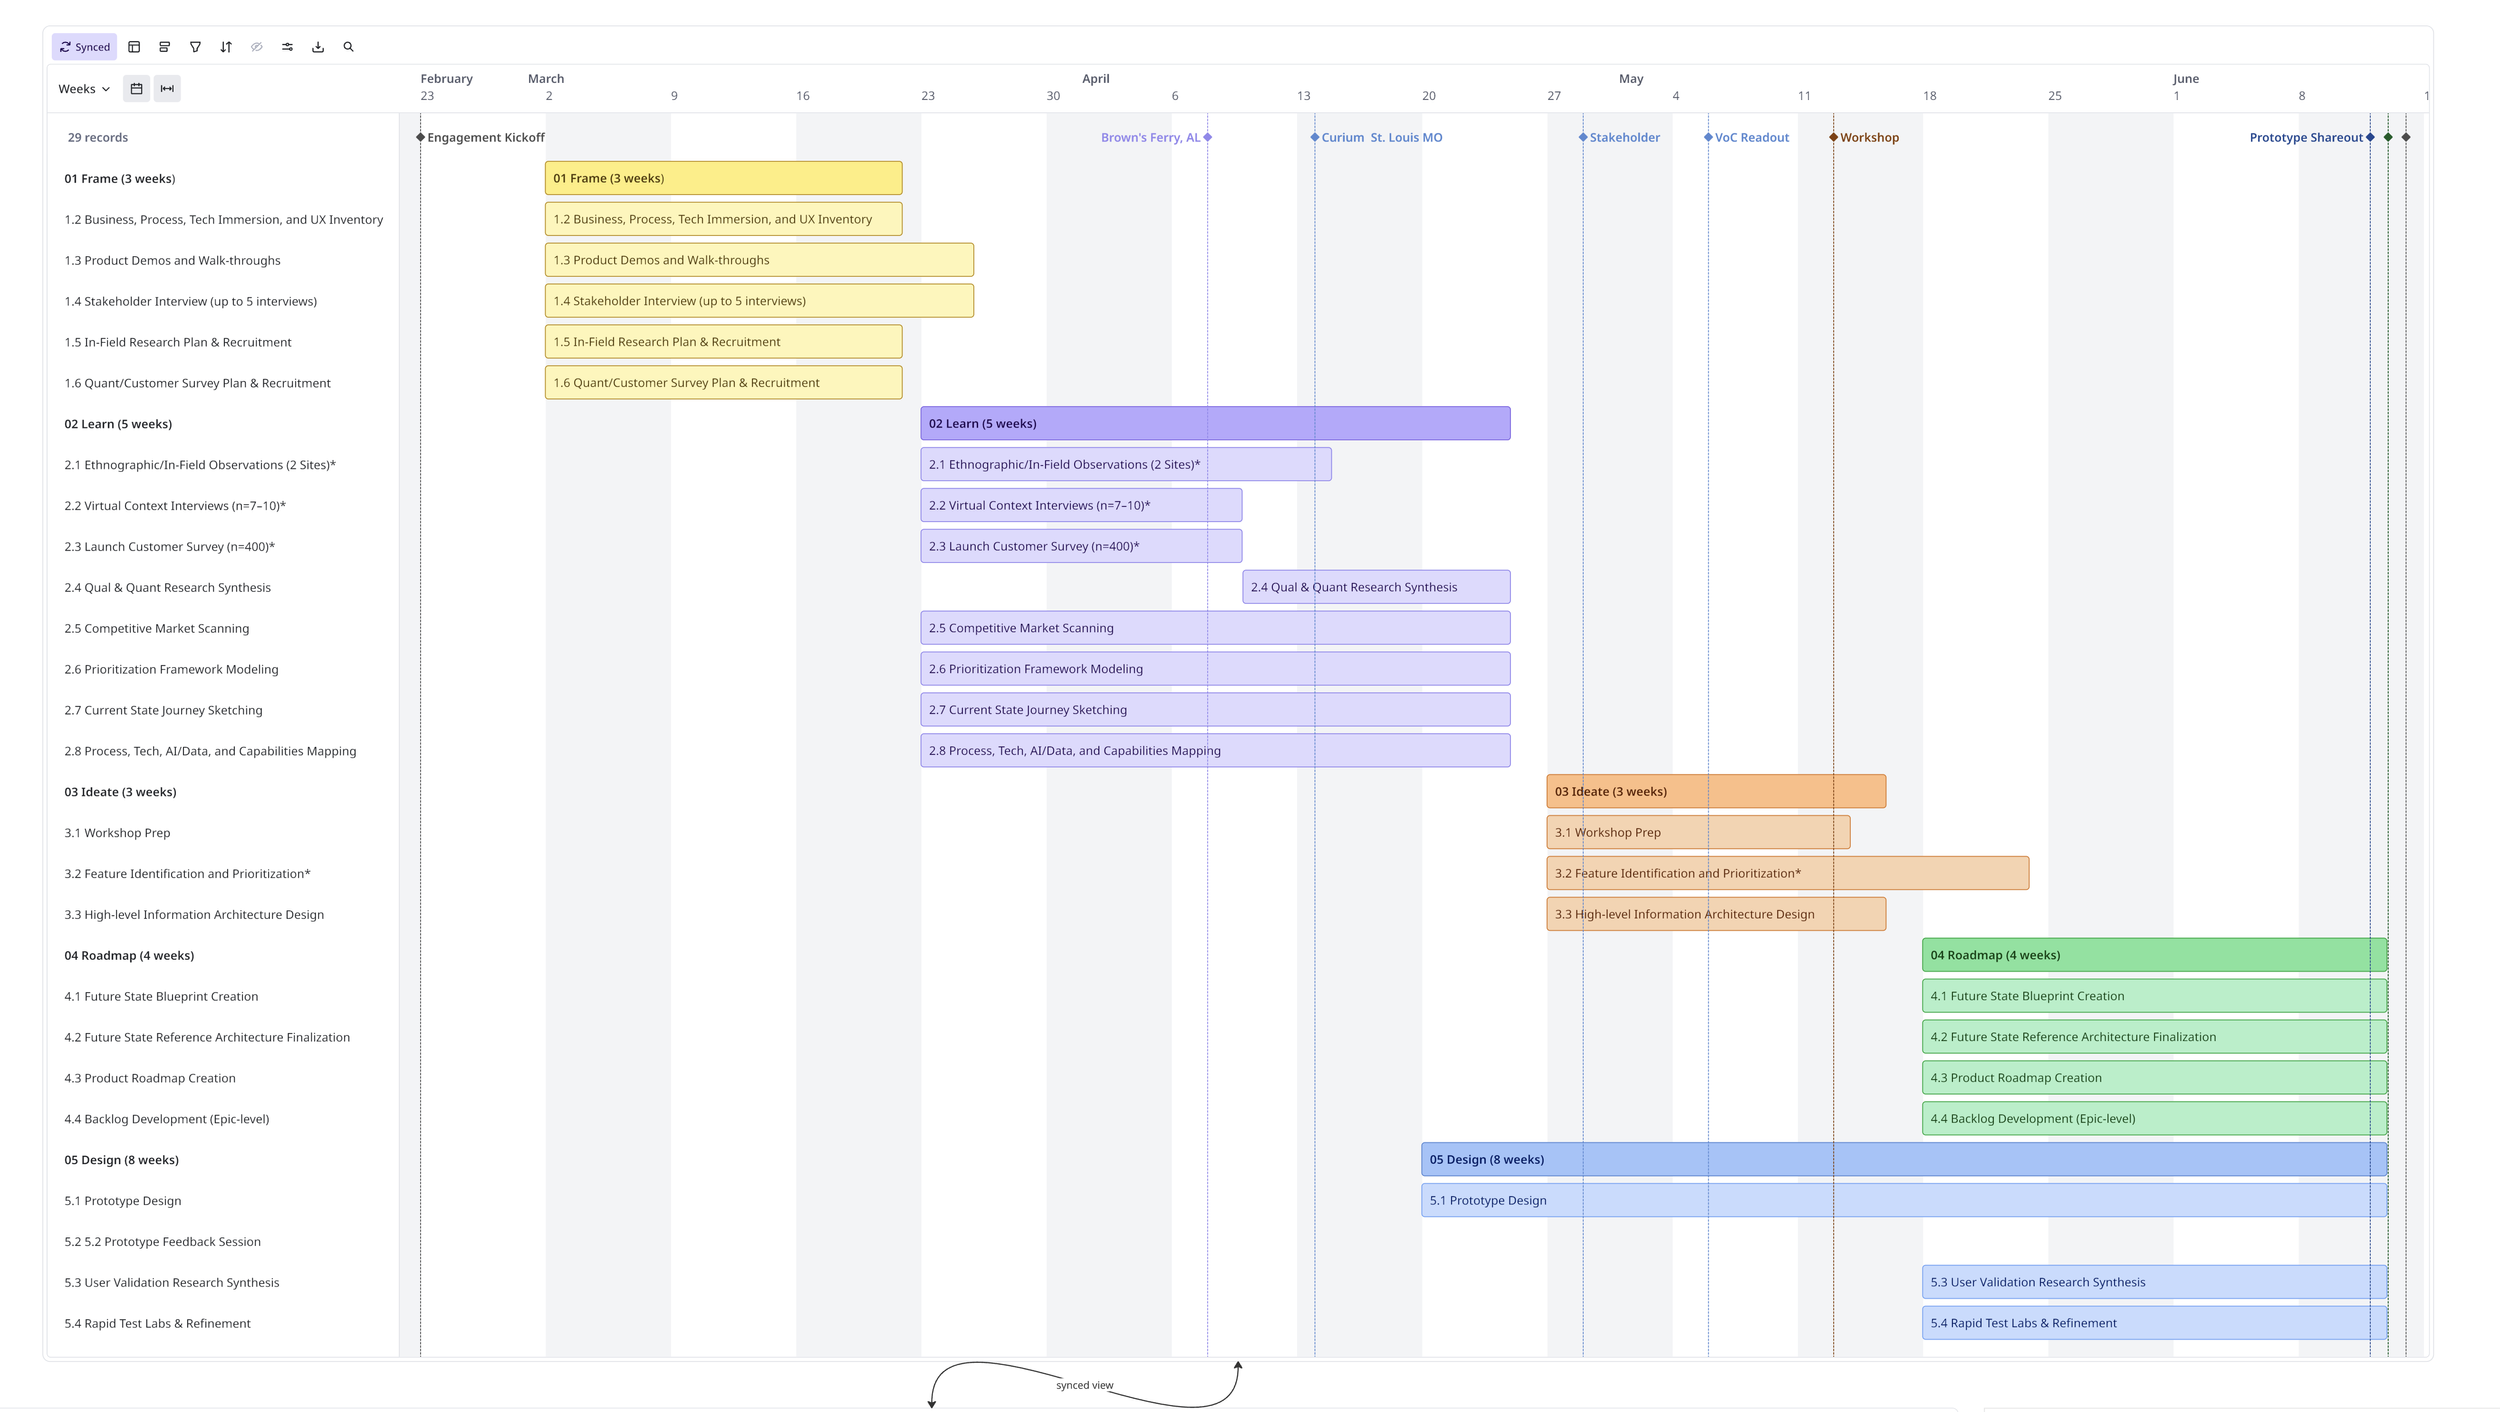Open the group records icon

[165, 47]
